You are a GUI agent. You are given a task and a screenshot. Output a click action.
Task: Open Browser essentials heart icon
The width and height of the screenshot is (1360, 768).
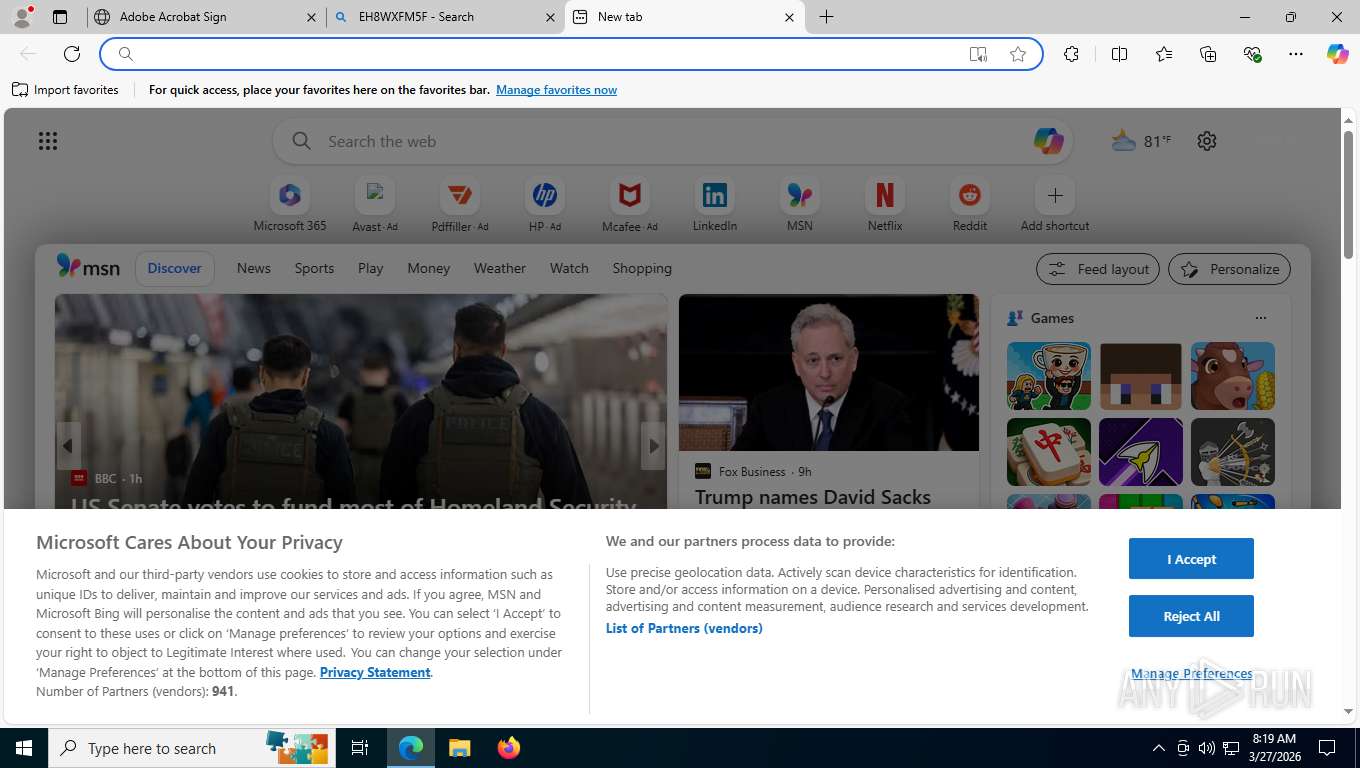tap(1252, 54)
